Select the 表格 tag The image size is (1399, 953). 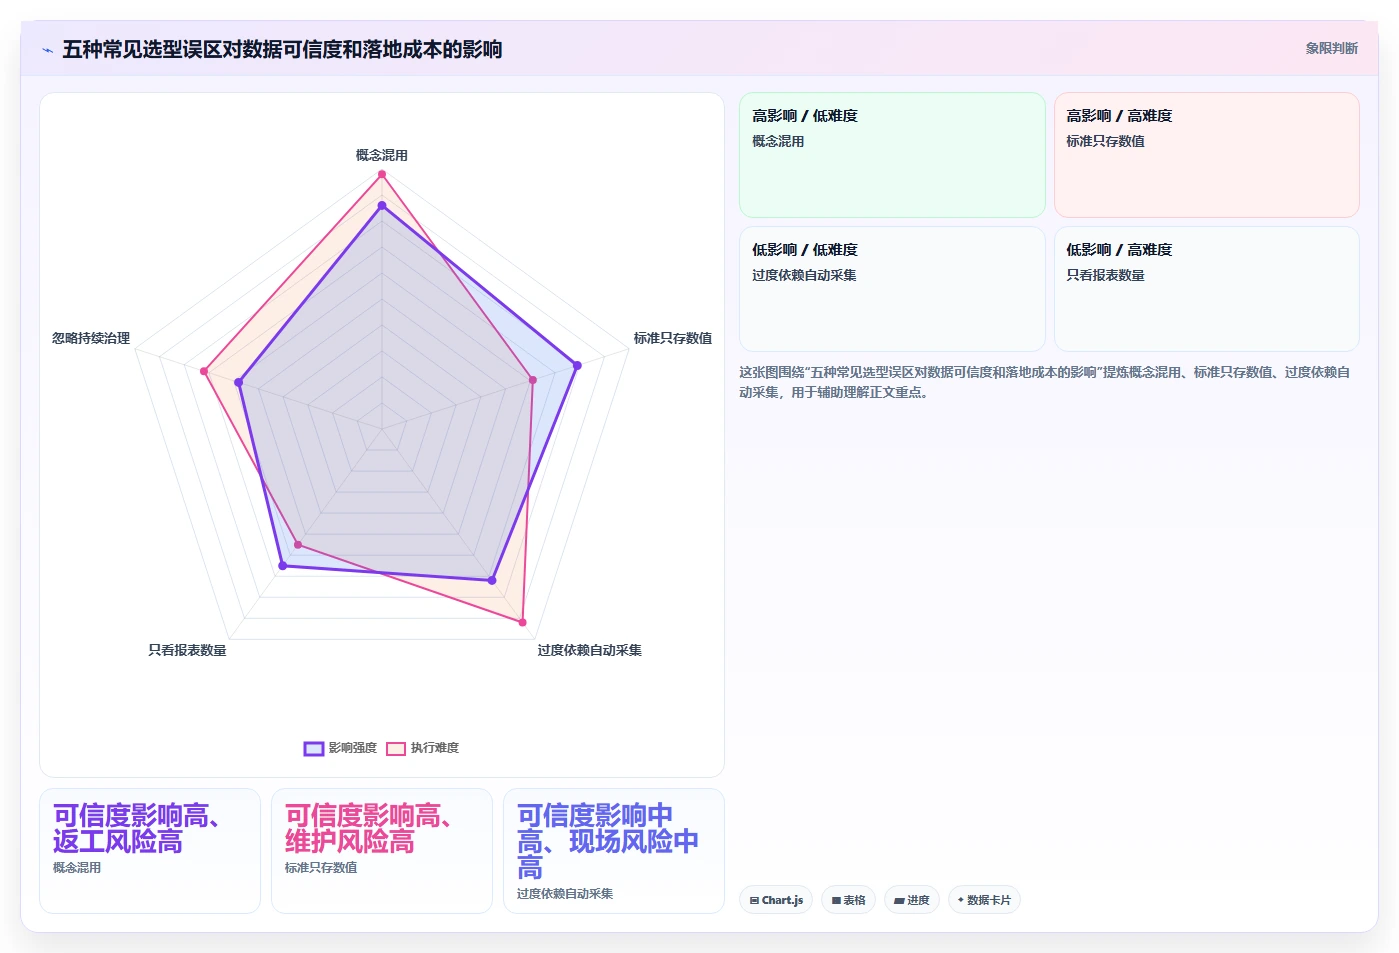coord(848,900)
